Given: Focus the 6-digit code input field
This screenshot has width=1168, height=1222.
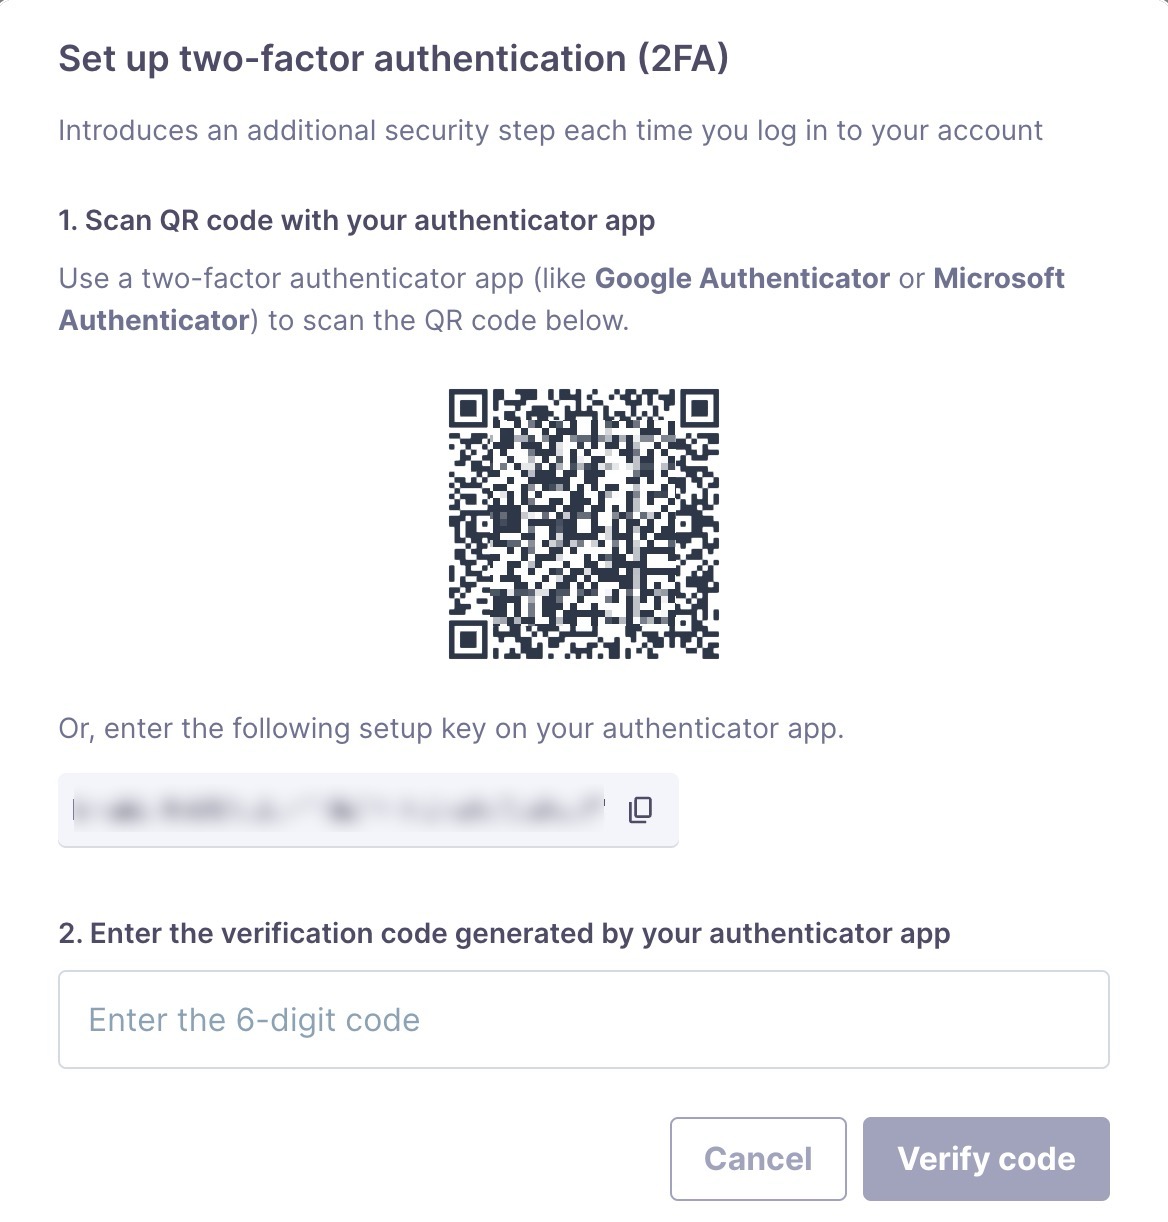Looking at the screenshot, I should click(x=584, y=1019).
